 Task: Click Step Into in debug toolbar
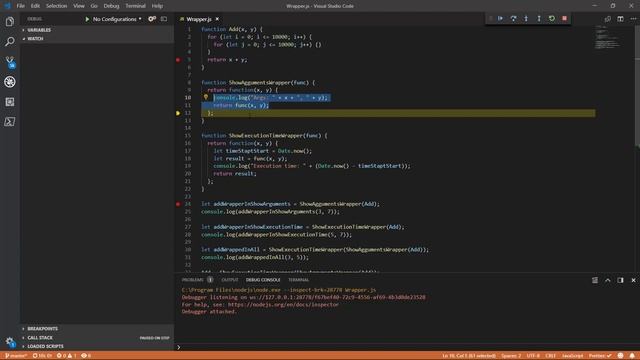point(526,18)
